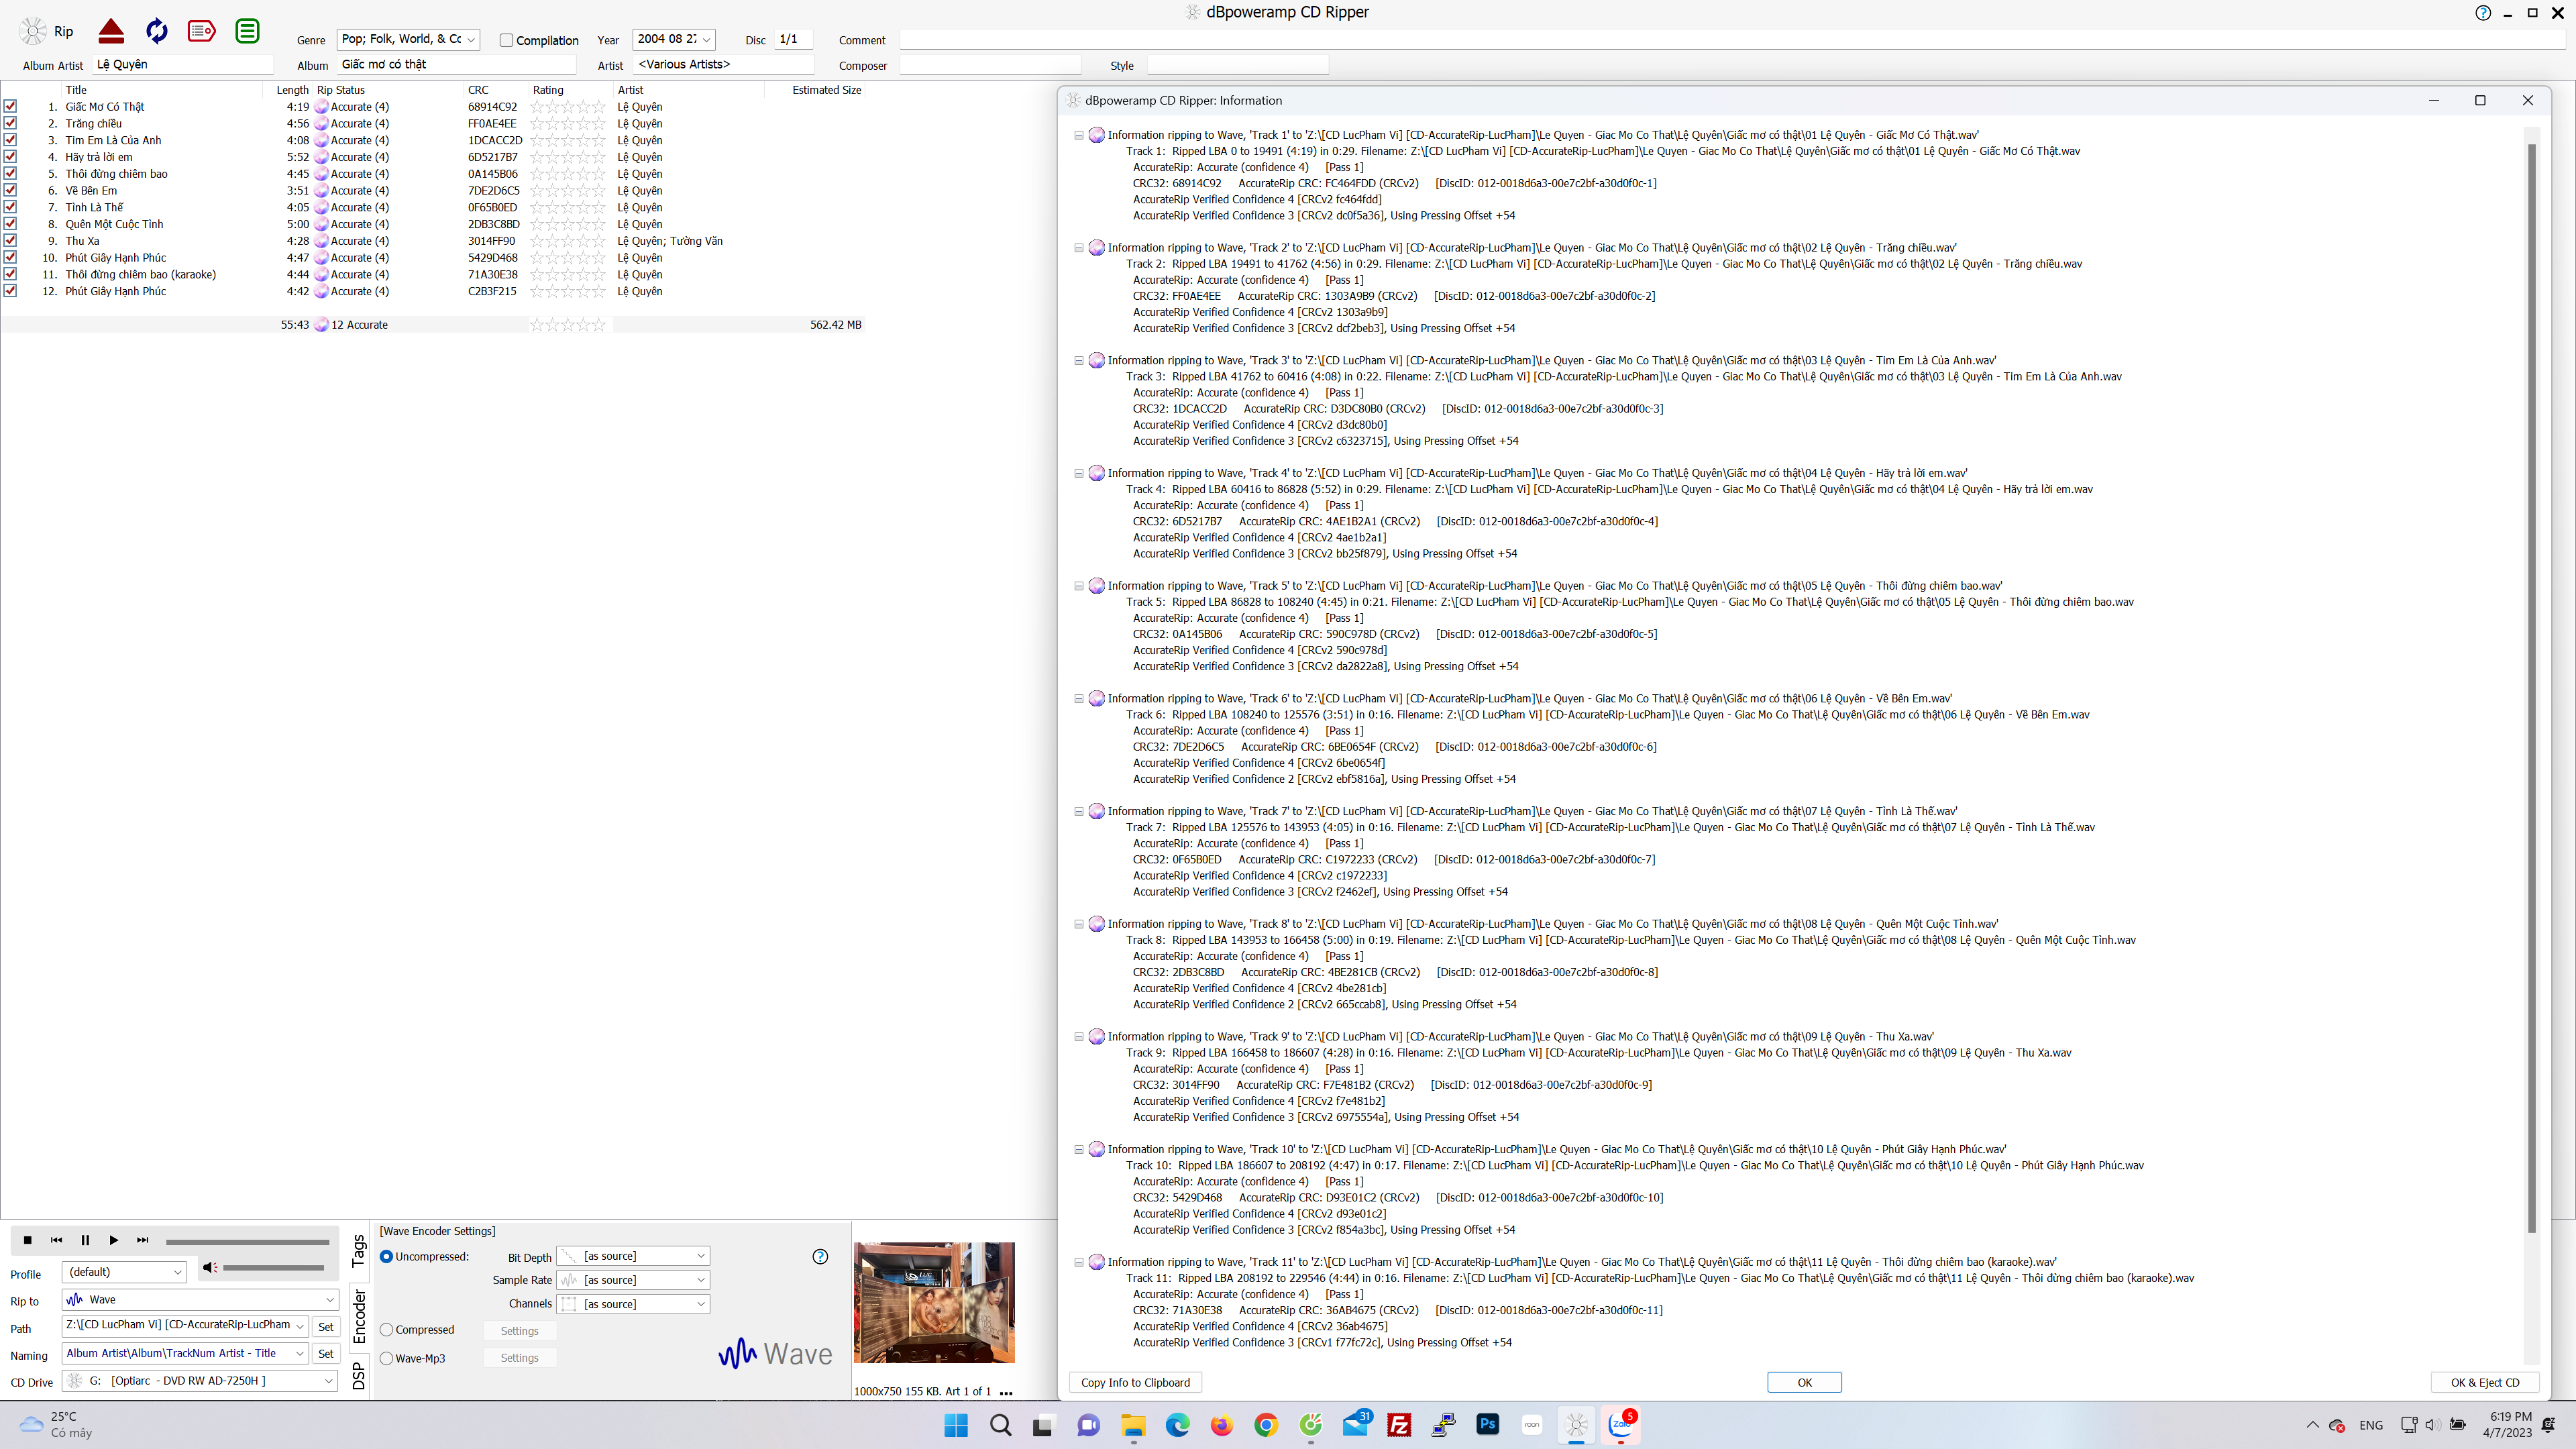Open album art options ellipsis
The width and height of the screenshot is (2576, 1449).
(x=1006, y=1392)
